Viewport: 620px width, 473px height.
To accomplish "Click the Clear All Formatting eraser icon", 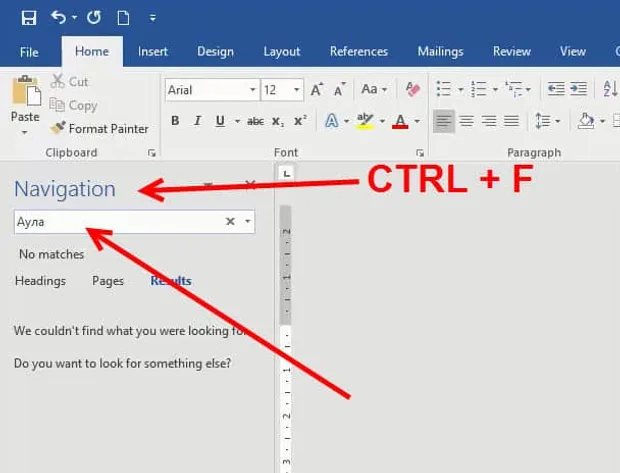I will [x=412, y=89].
